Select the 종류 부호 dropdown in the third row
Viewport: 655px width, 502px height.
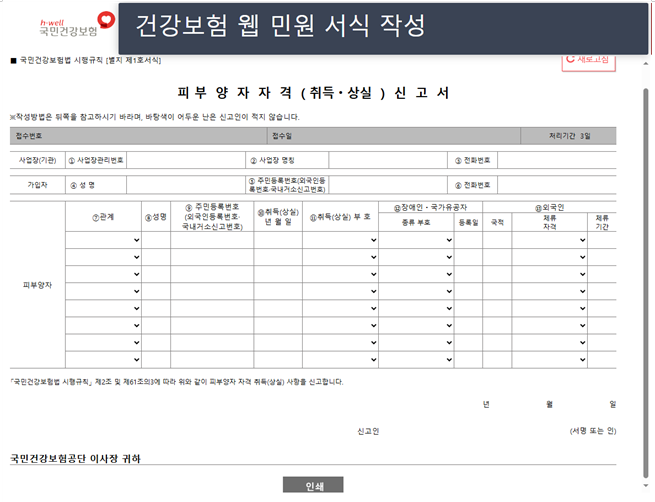pyautogui.click(x=416, y=274)
